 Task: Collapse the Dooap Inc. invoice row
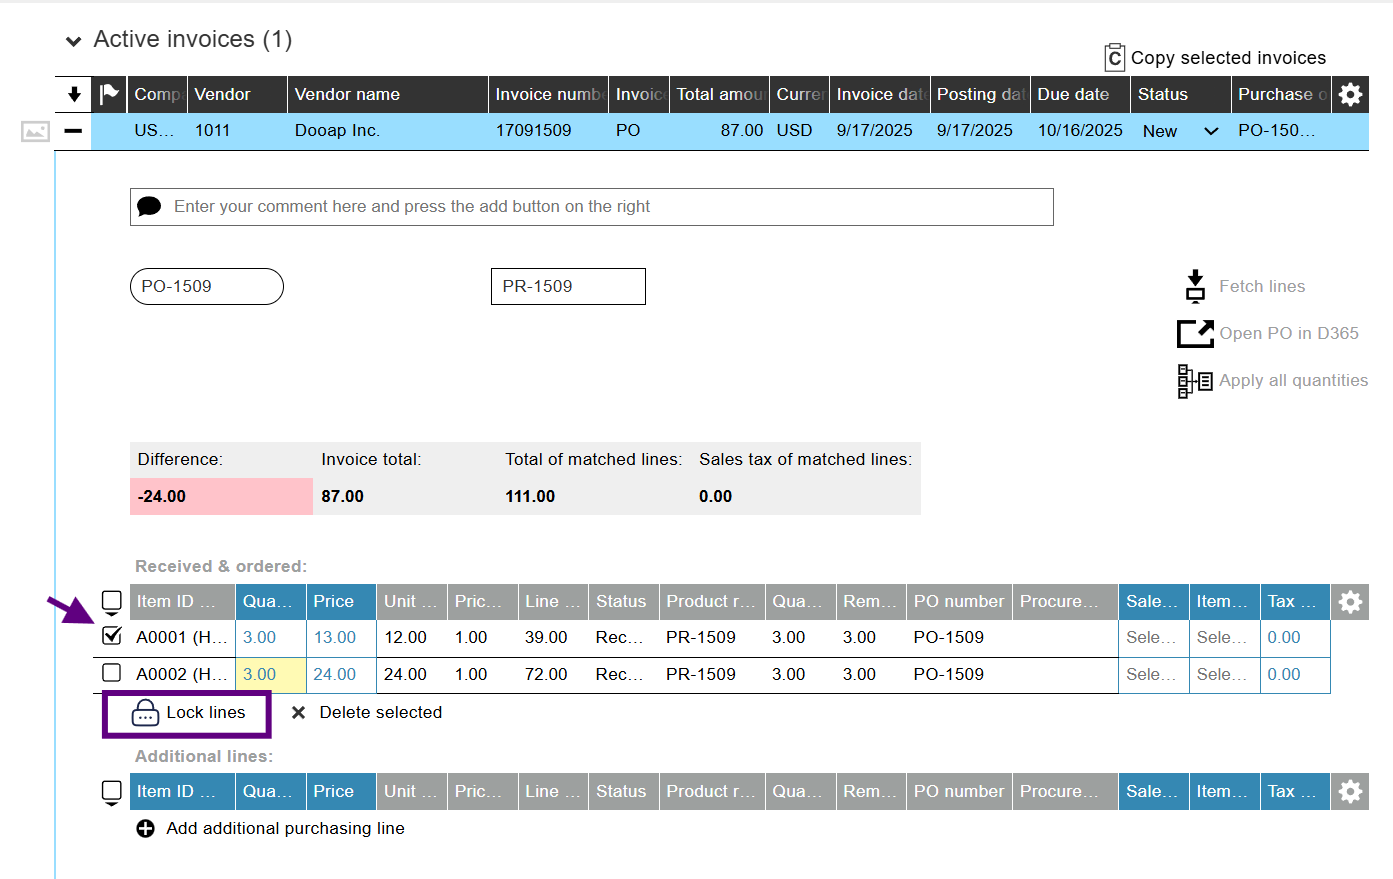pyautogui.click(x=73, y=131)
